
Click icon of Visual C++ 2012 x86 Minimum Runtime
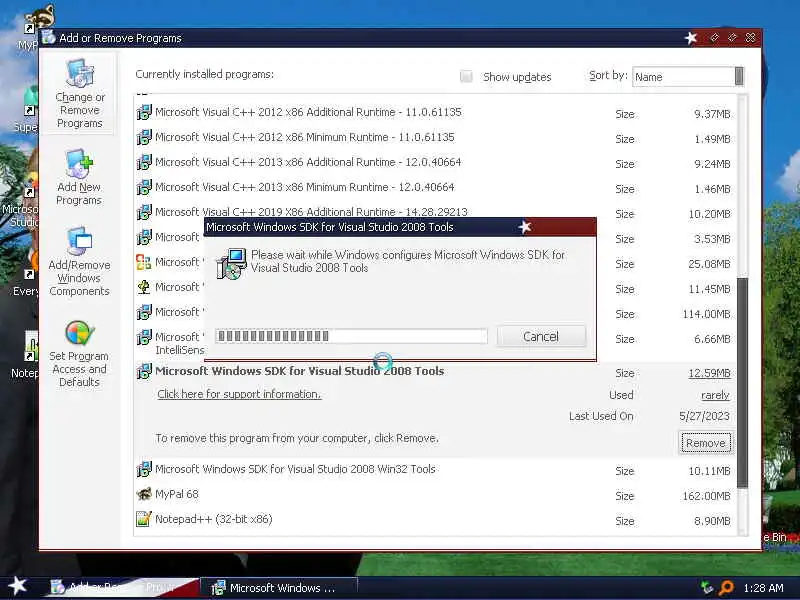pyautogui.click(x=144, y=137)
